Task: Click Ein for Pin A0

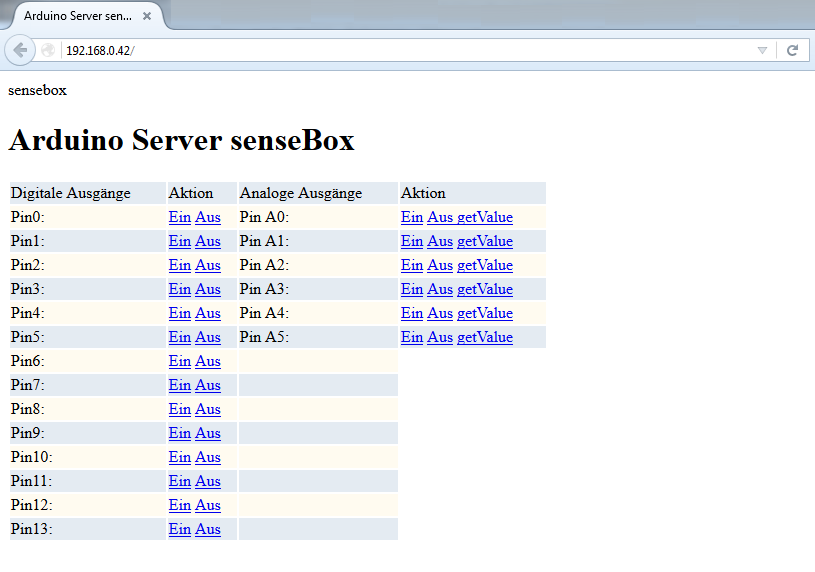Action: coord(412,217)
